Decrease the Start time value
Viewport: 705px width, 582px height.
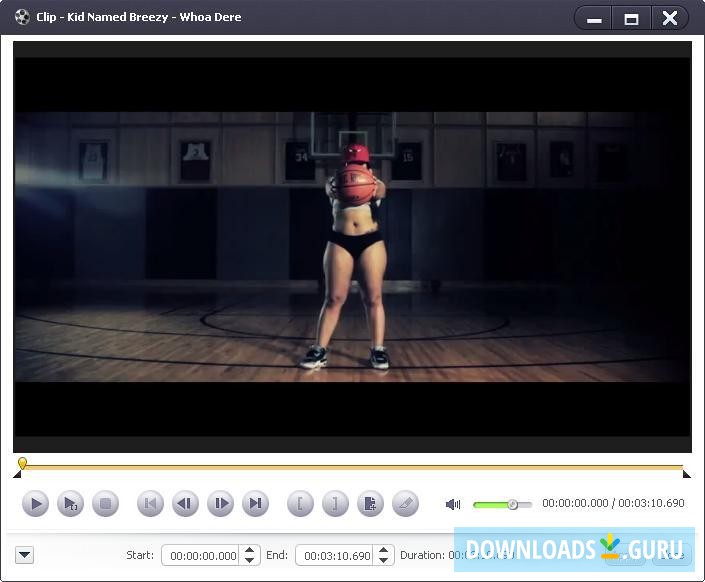250,560
